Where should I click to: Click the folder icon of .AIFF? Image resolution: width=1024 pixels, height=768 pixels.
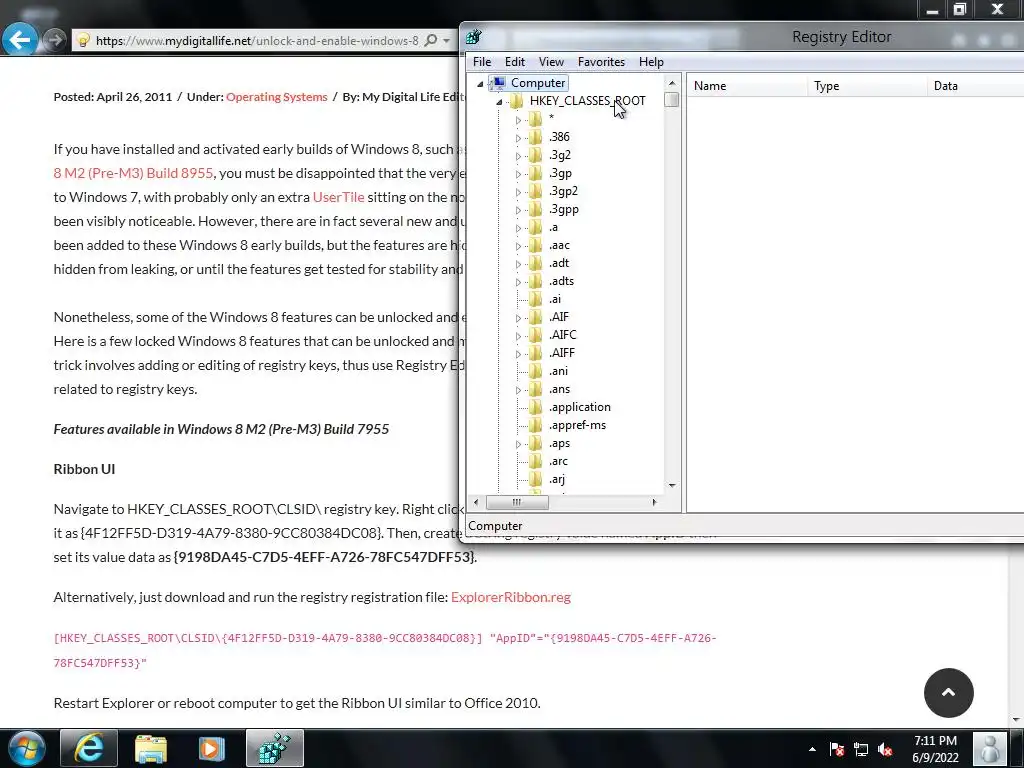pyautogui.click(x=536, y=353)
